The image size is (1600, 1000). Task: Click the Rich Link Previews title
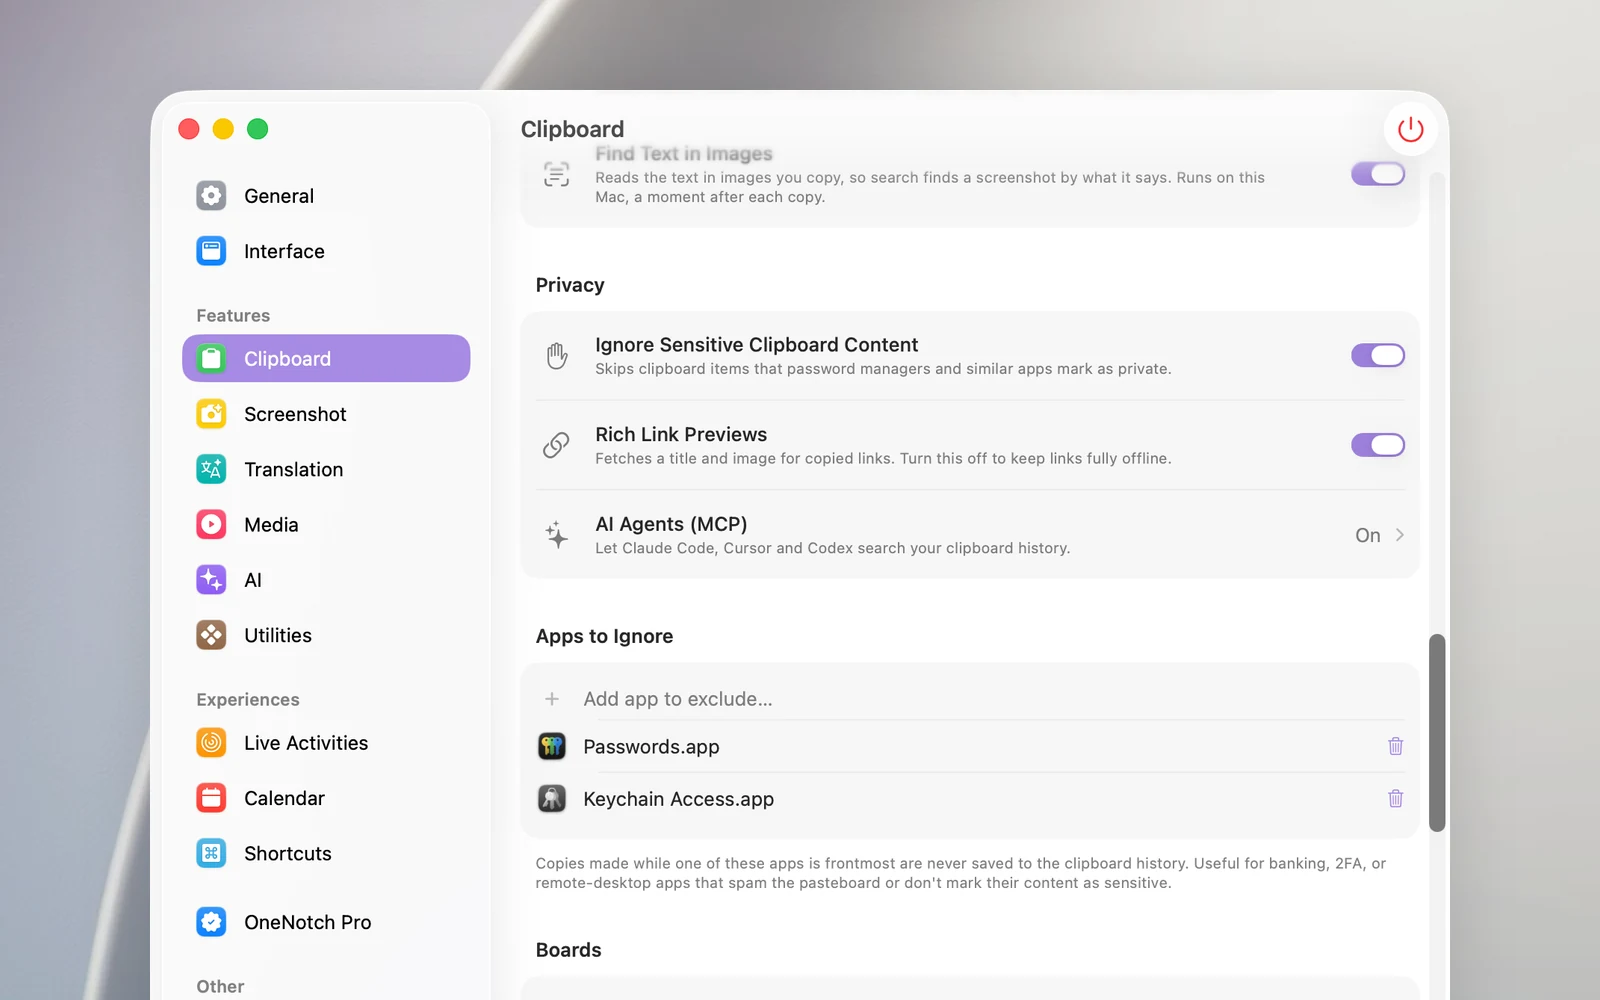pyautogui.click(x=681, y=434)
